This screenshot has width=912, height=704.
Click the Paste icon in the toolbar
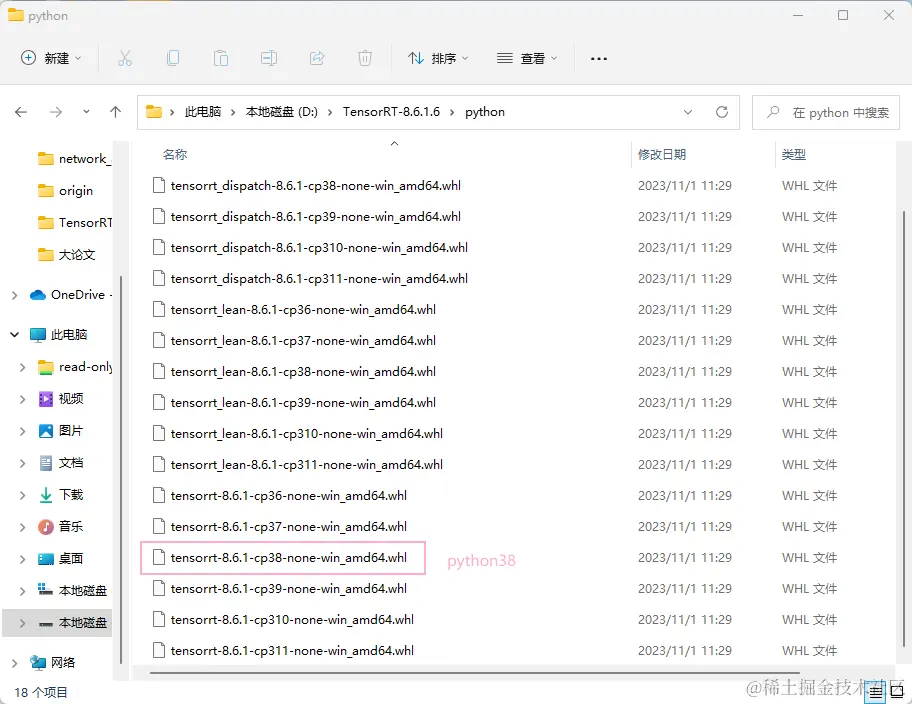221,58
